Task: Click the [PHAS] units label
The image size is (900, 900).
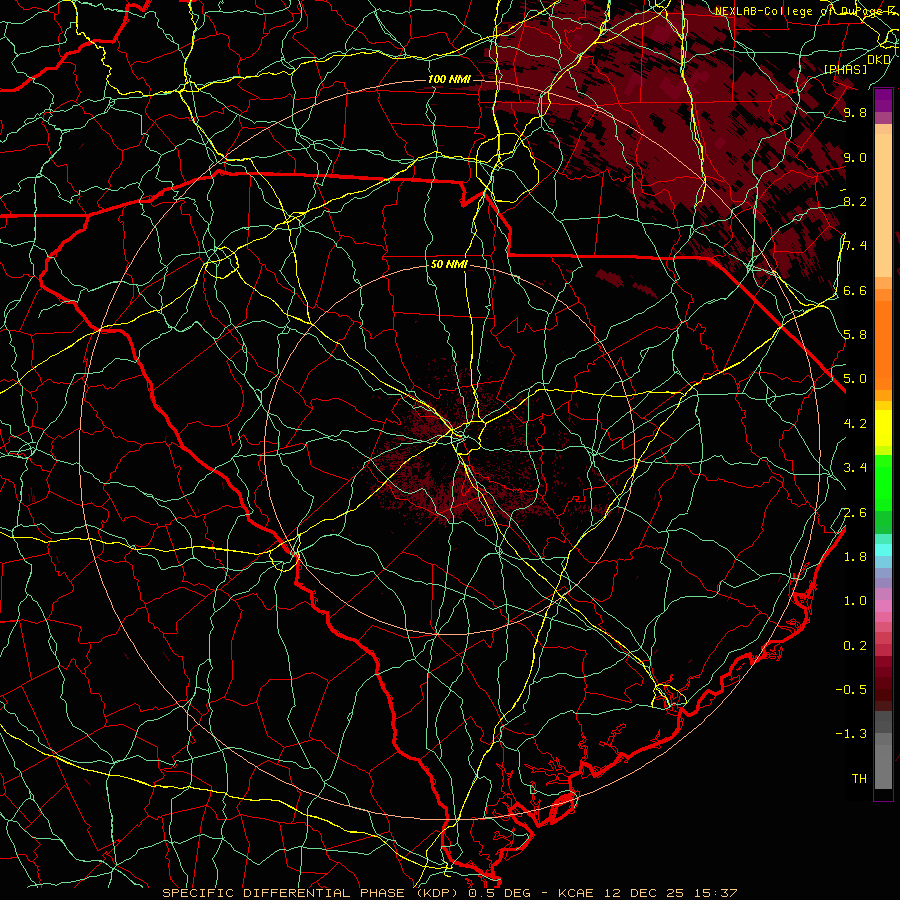Action: (845, 70)
